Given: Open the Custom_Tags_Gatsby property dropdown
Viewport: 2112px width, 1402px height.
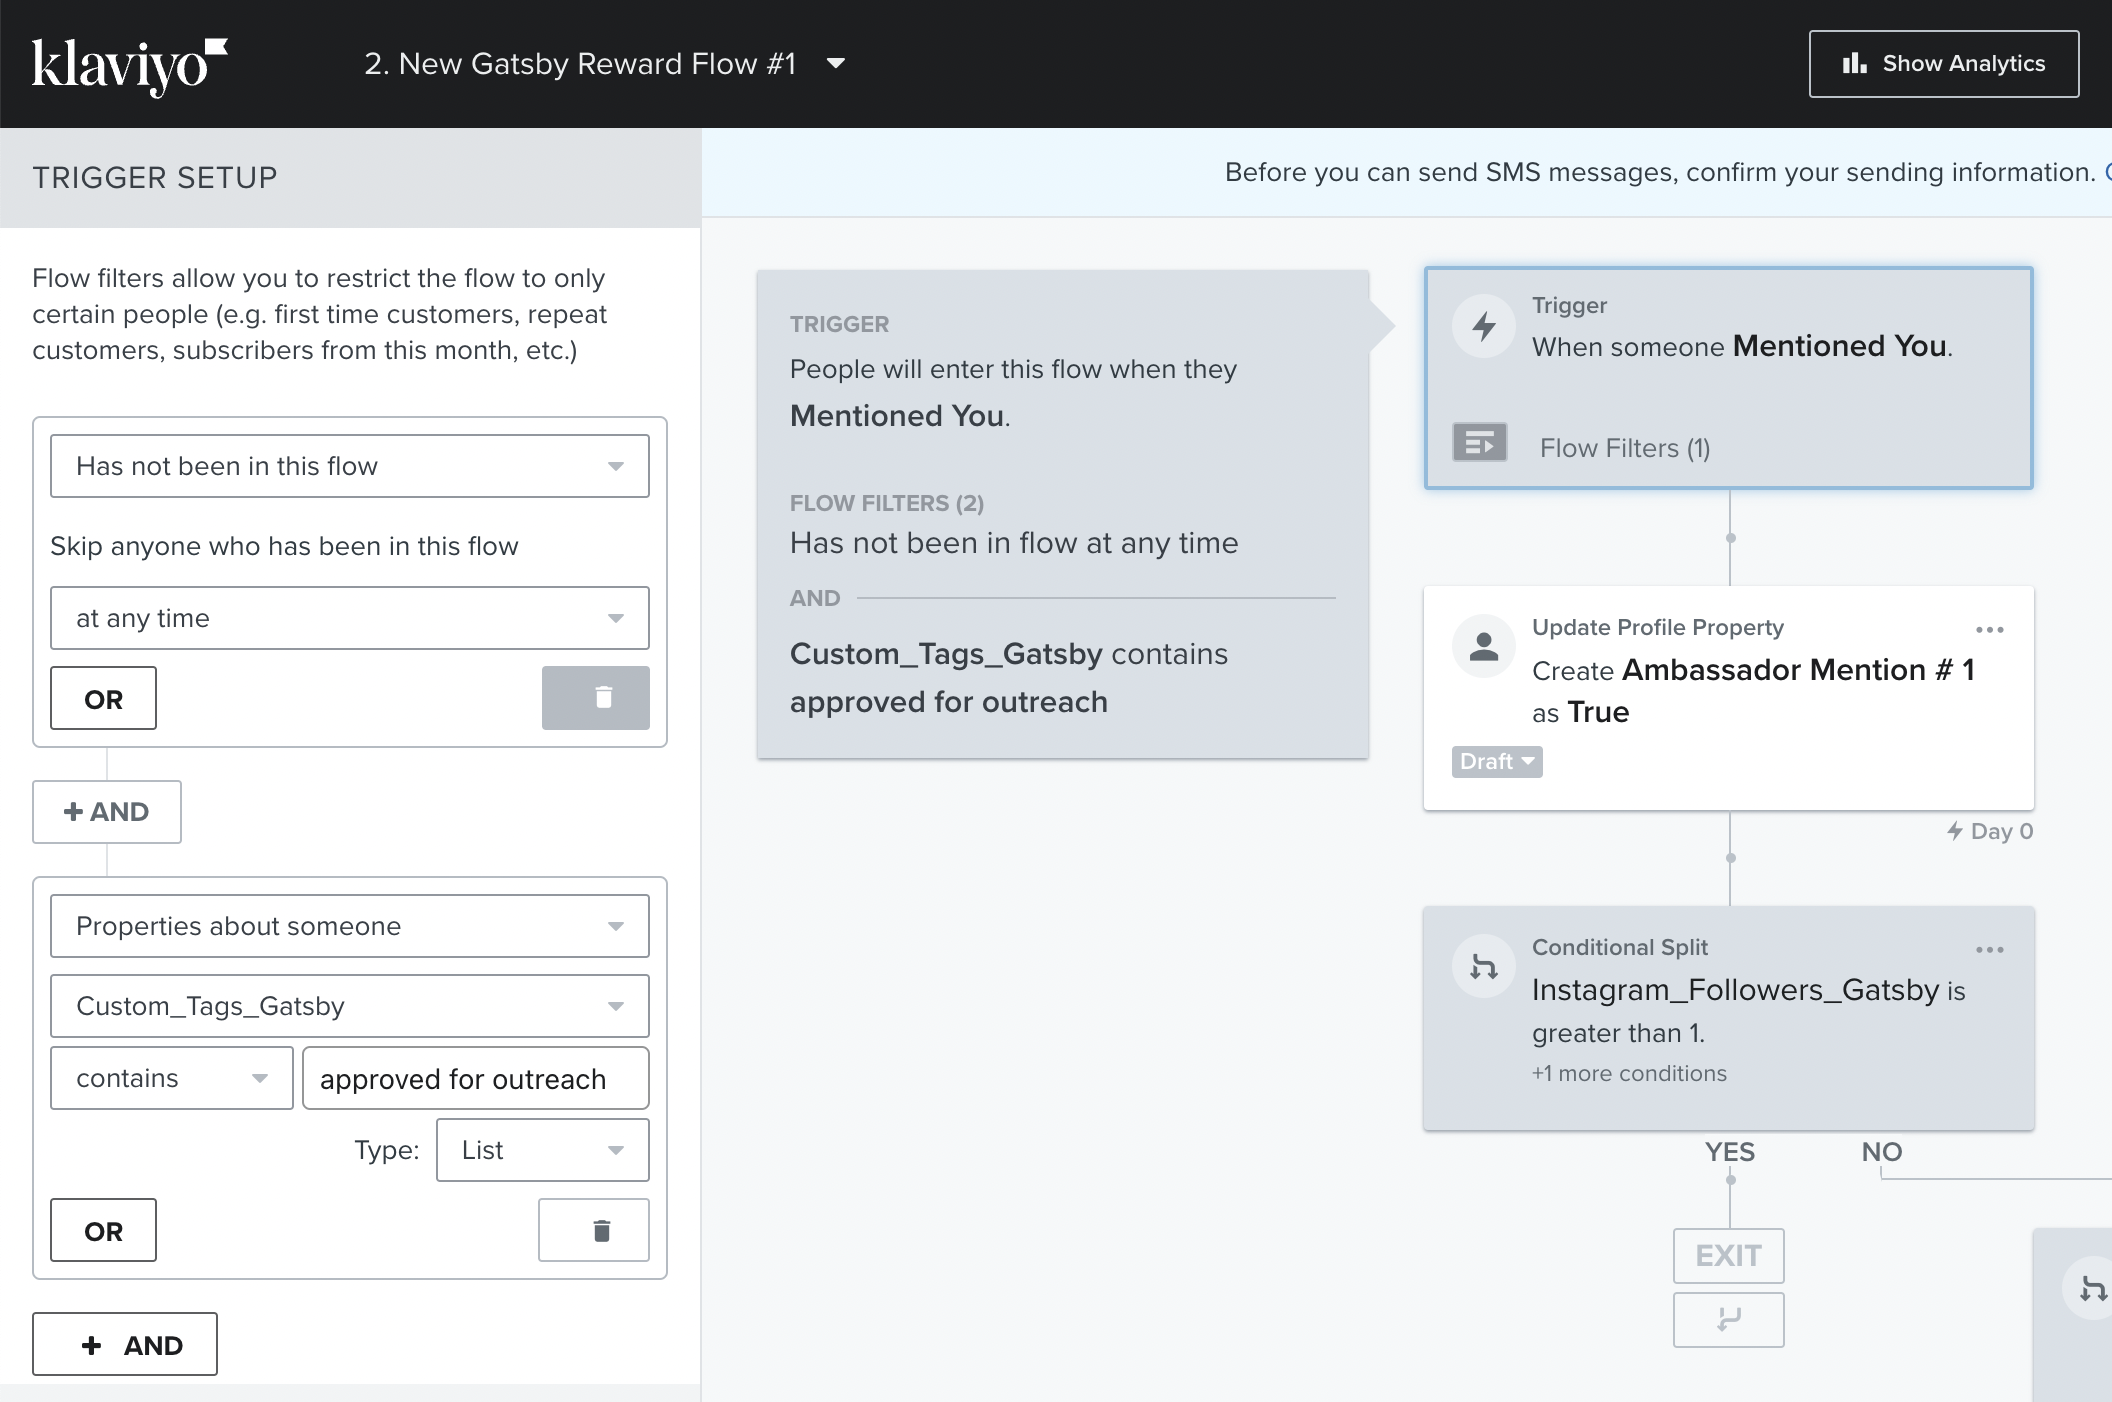Looking at the screenshot, I should [x=350, y=1006].
